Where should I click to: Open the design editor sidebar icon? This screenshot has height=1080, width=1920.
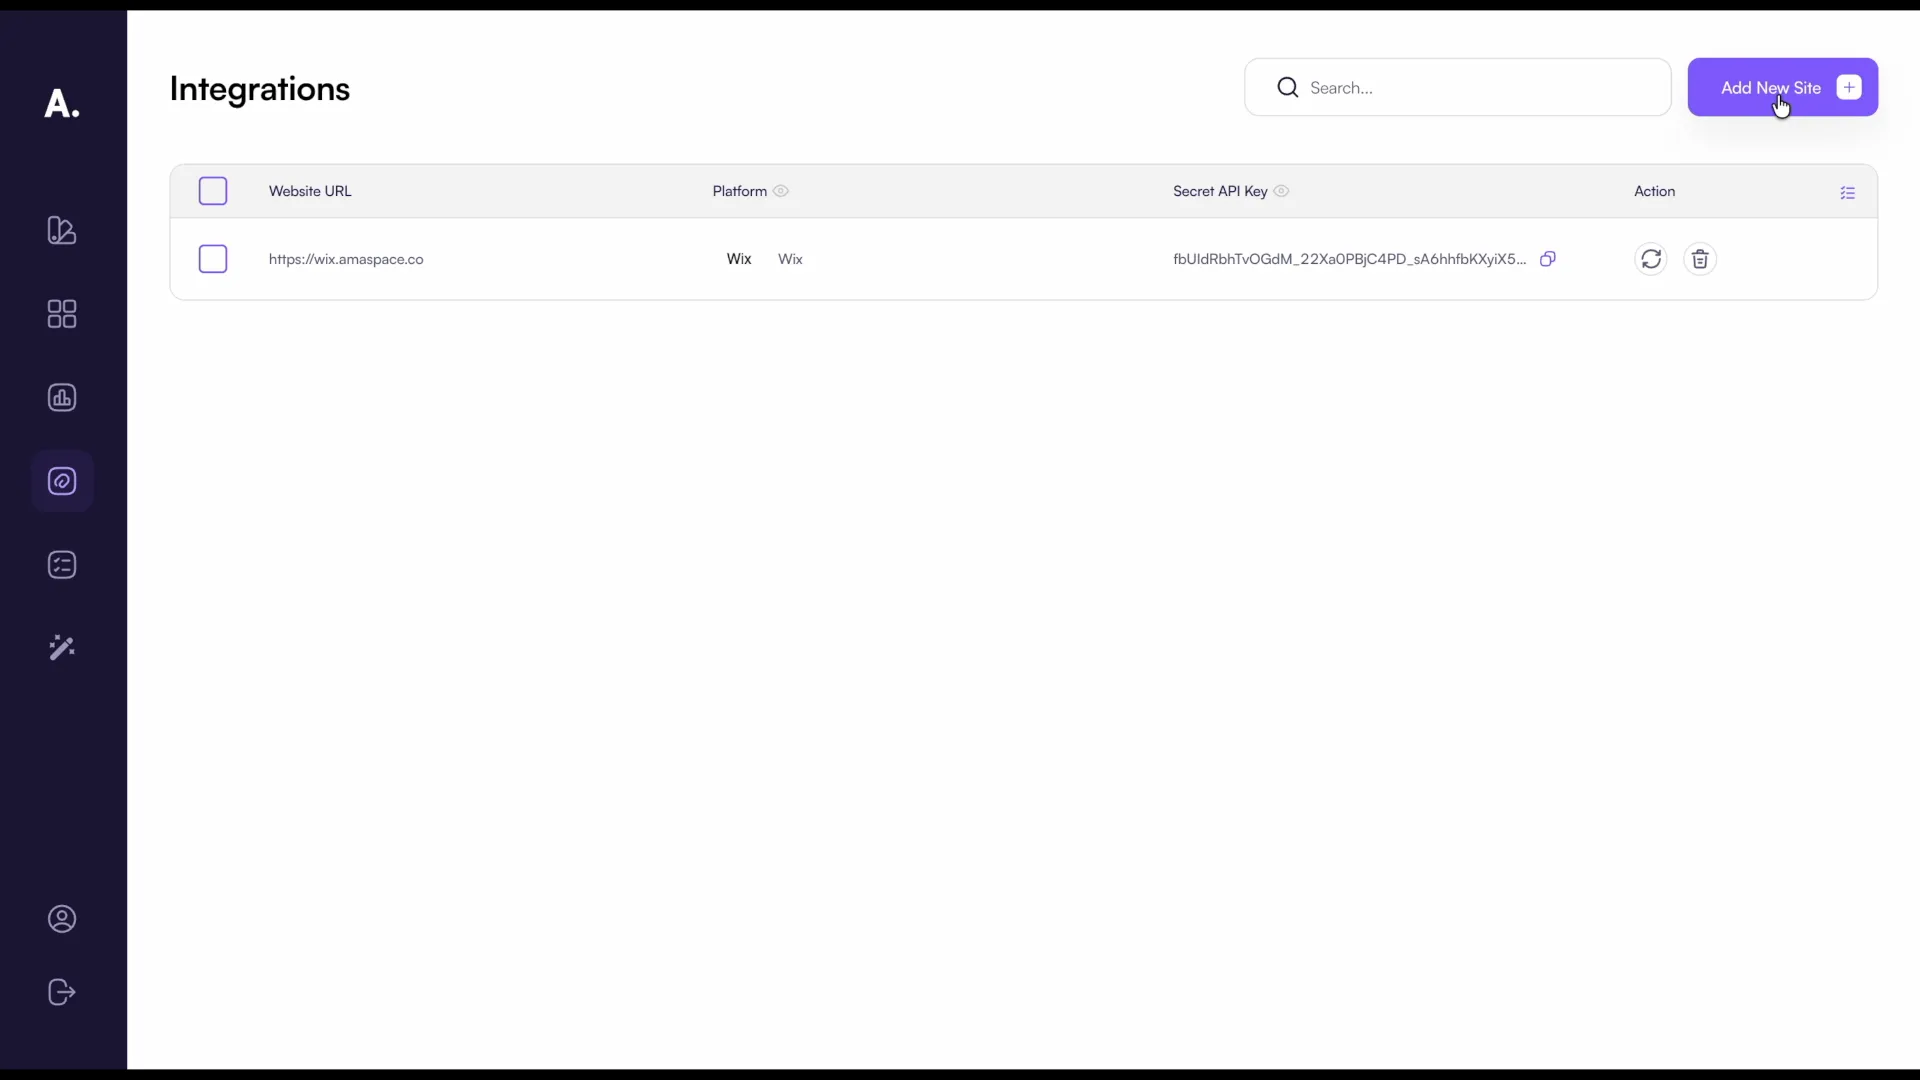pyautogui.click(x=62, y=230)
